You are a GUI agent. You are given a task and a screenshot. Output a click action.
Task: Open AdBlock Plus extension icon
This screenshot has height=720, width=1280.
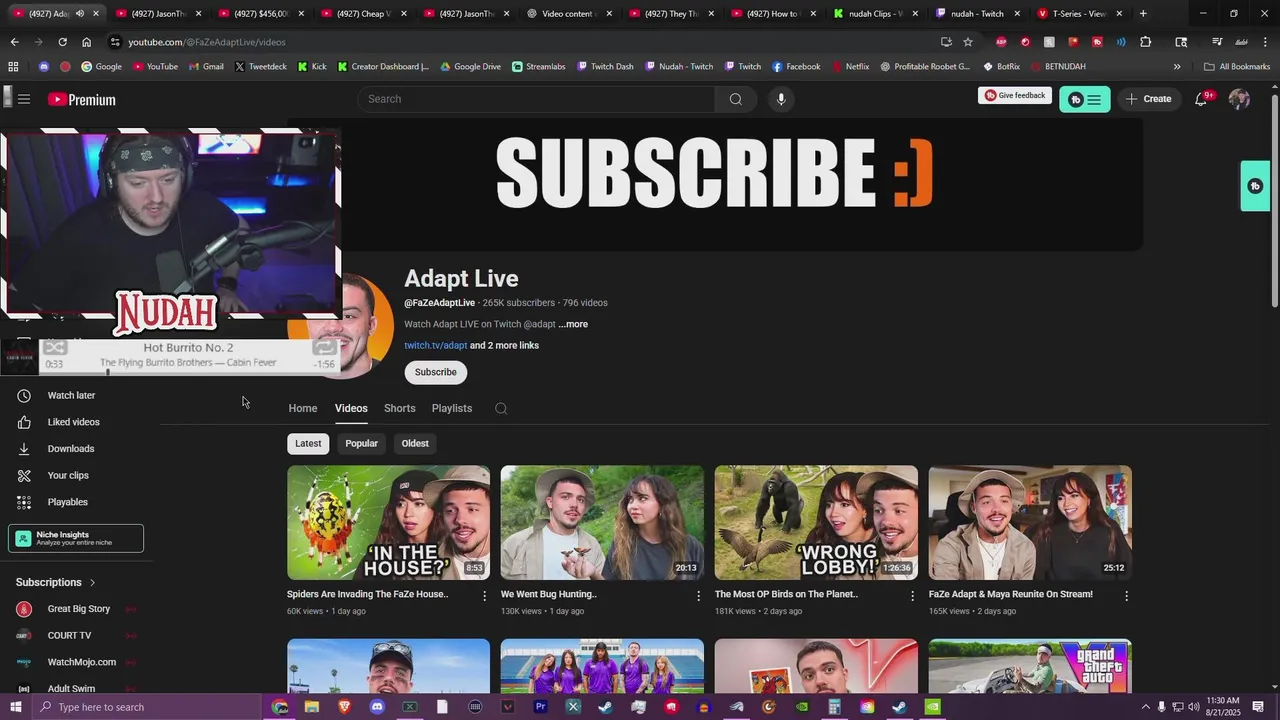click(1001, 42)
